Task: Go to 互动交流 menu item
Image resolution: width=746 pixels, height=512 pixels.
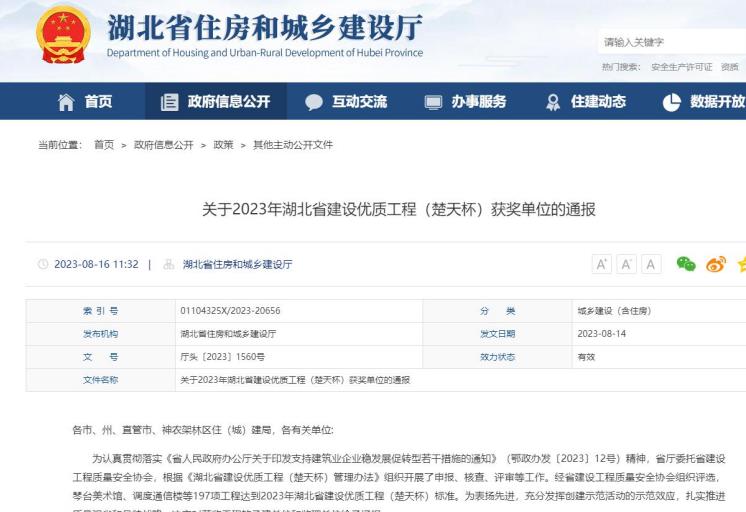Action: 346,101
